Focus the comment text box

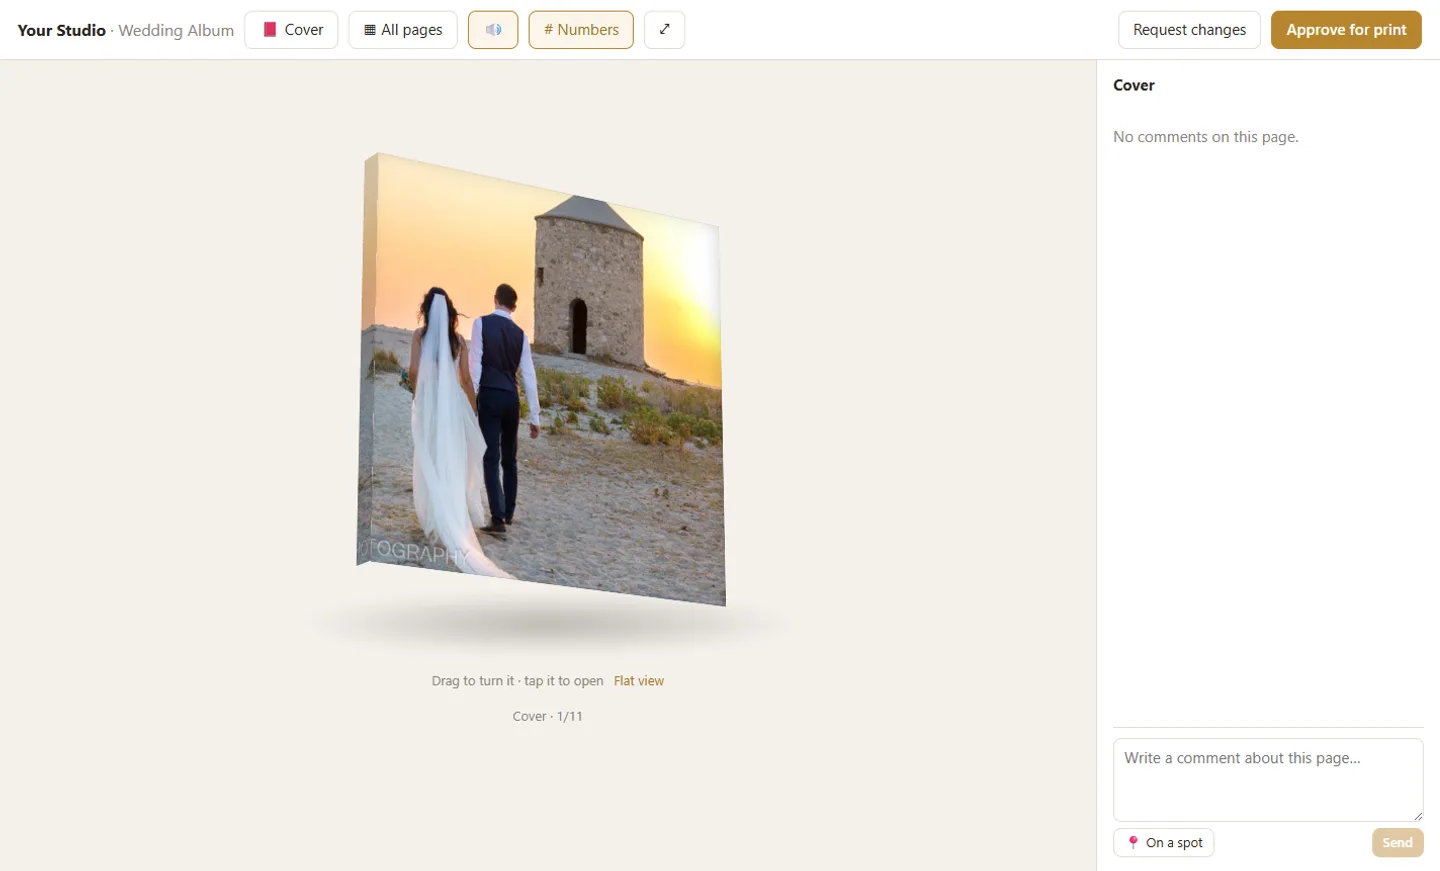[1268, 780]
